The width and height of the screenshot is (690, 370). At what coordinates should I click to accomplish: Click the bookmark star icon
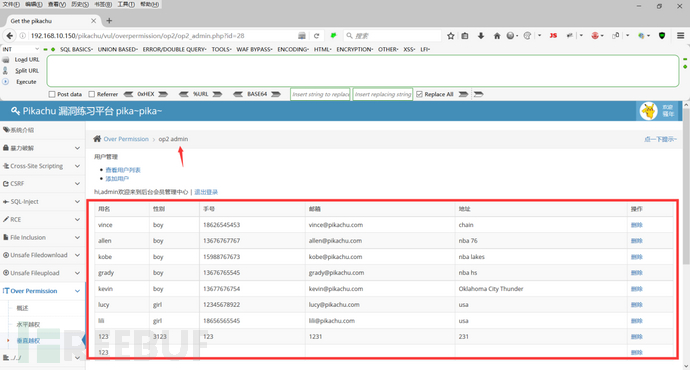tap(451, 36)
